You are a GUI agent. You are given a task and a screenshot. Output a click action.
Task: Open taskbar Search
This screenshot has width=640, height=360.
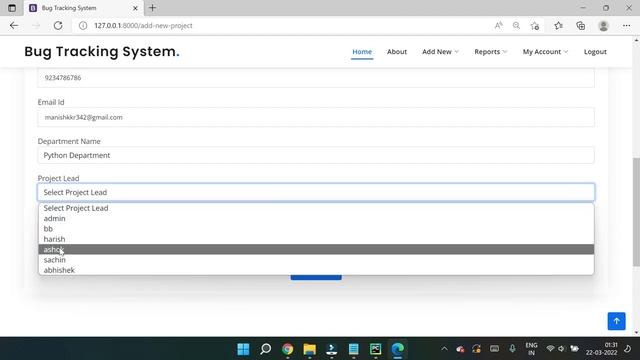(265, 349)
